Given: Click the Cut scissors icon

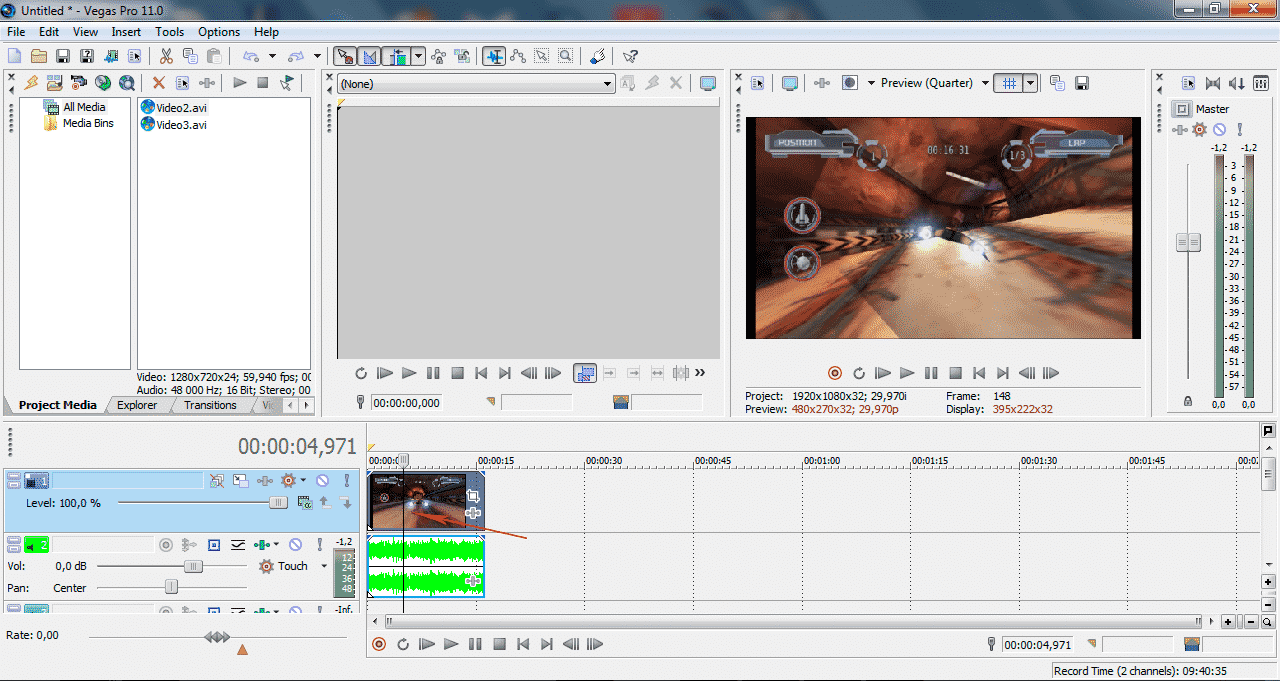Looking at the screenshot, I should 166,57.
